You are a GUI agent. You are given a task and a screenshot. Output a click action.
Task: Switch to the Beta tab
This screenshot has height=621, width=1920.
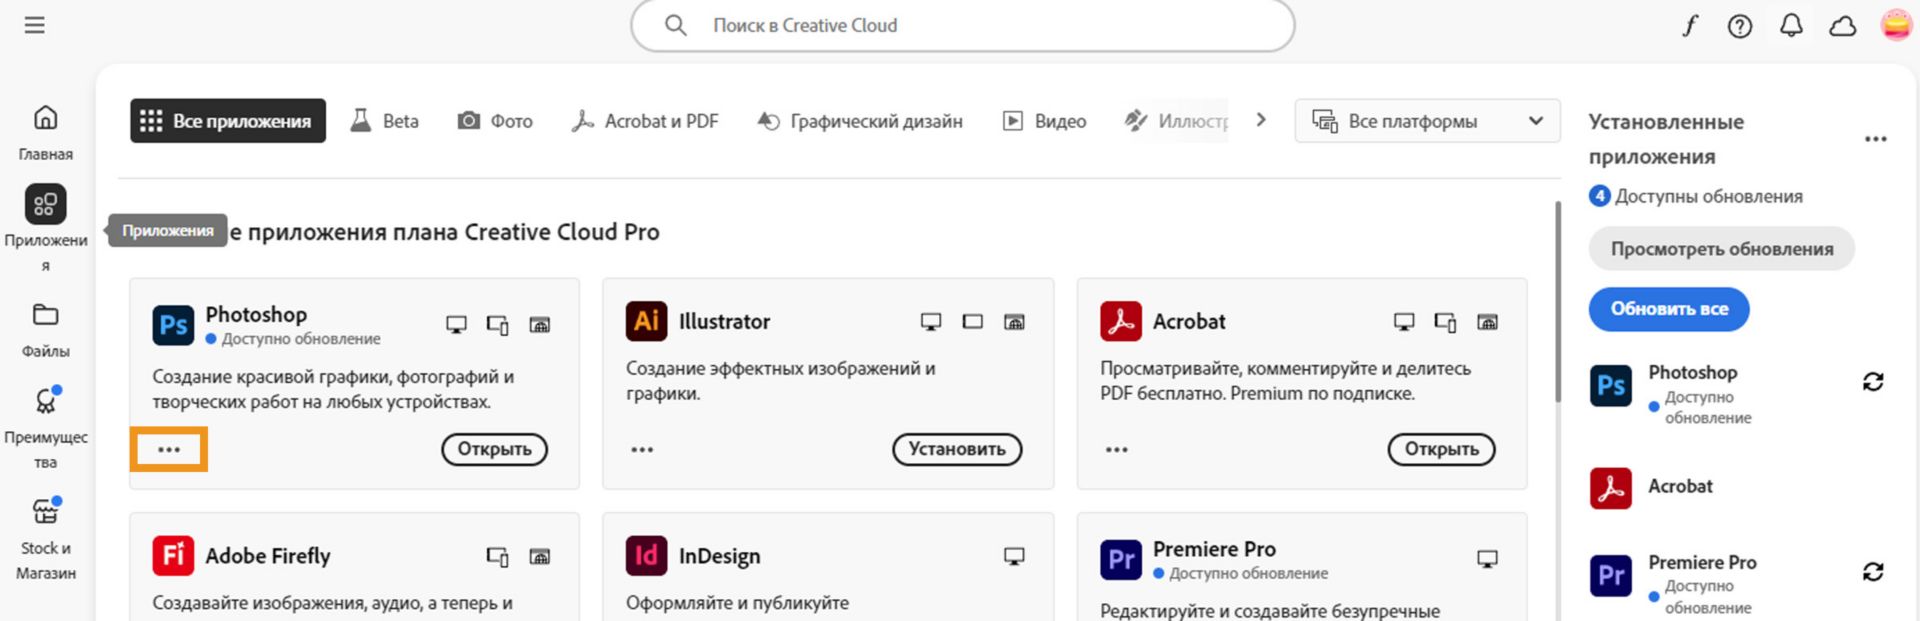pyautogui.click(x=385, y=121)
